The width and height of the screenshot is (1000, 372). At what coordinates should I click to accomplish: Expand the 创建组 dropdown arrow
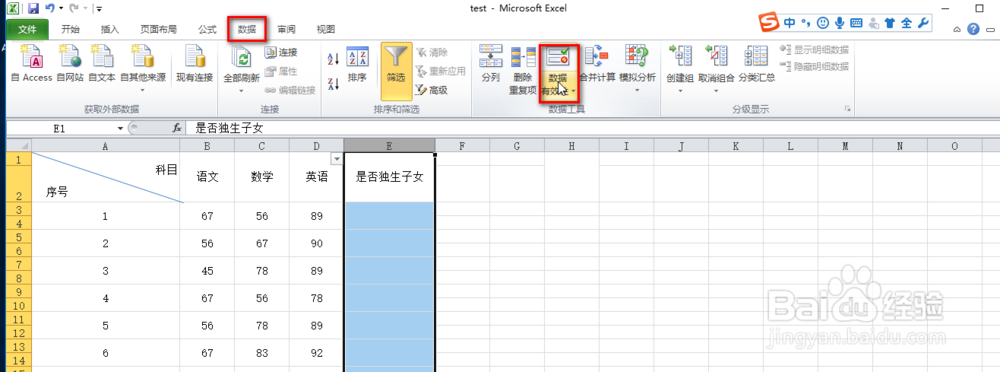click(680, 91)
